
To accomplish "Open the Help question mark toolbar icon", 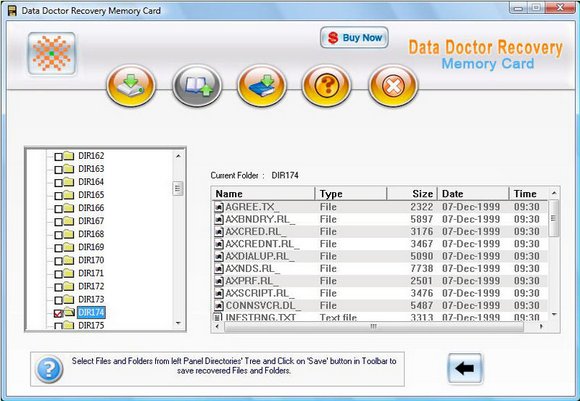I will pyautogui.click(x=326, y=85).
